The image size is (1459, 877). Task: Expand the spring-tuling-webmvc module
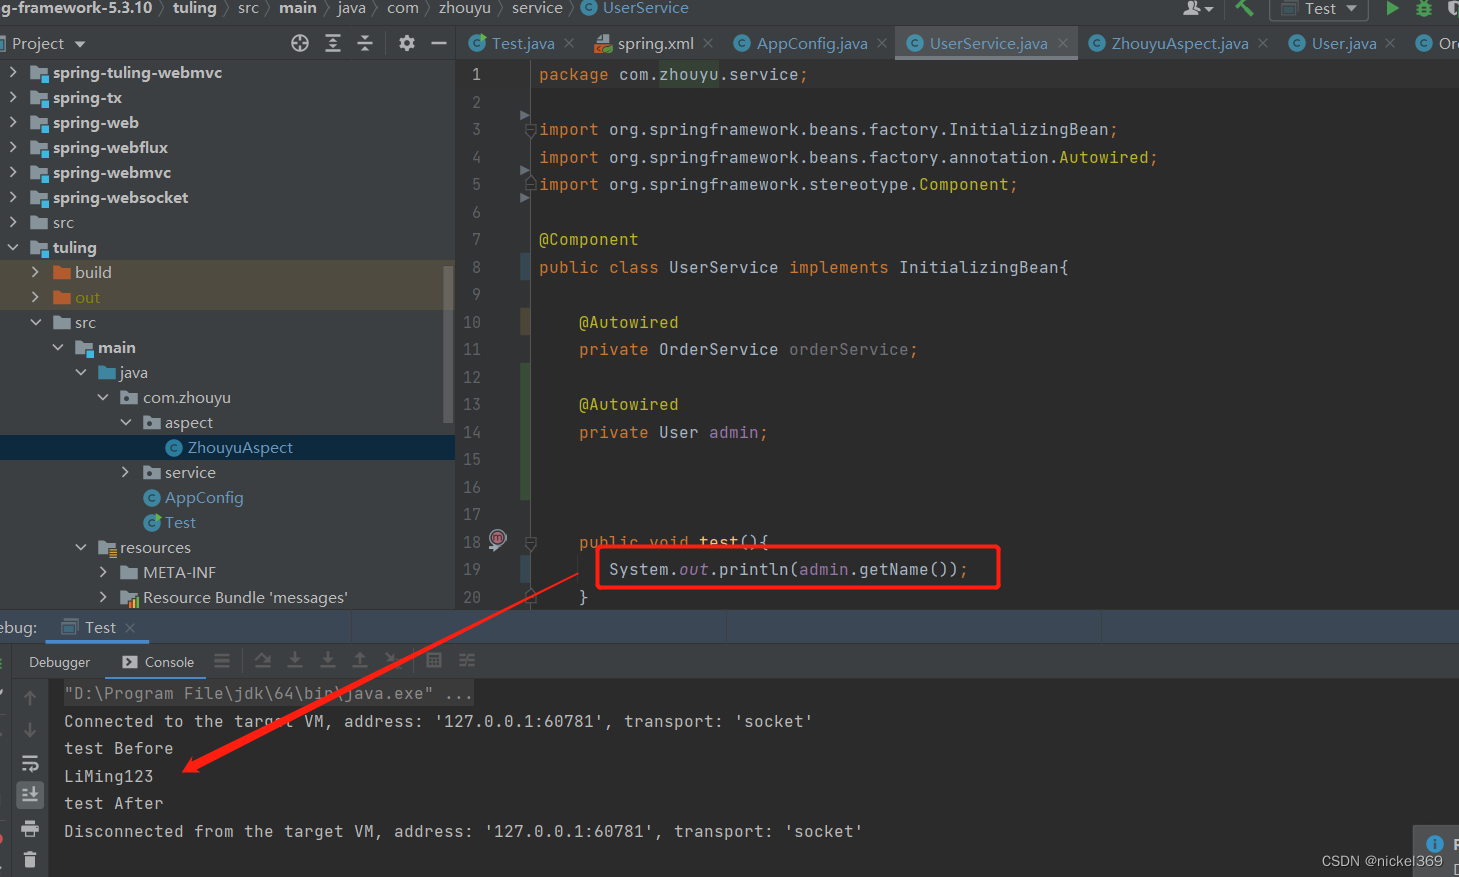tap(13, 72)
